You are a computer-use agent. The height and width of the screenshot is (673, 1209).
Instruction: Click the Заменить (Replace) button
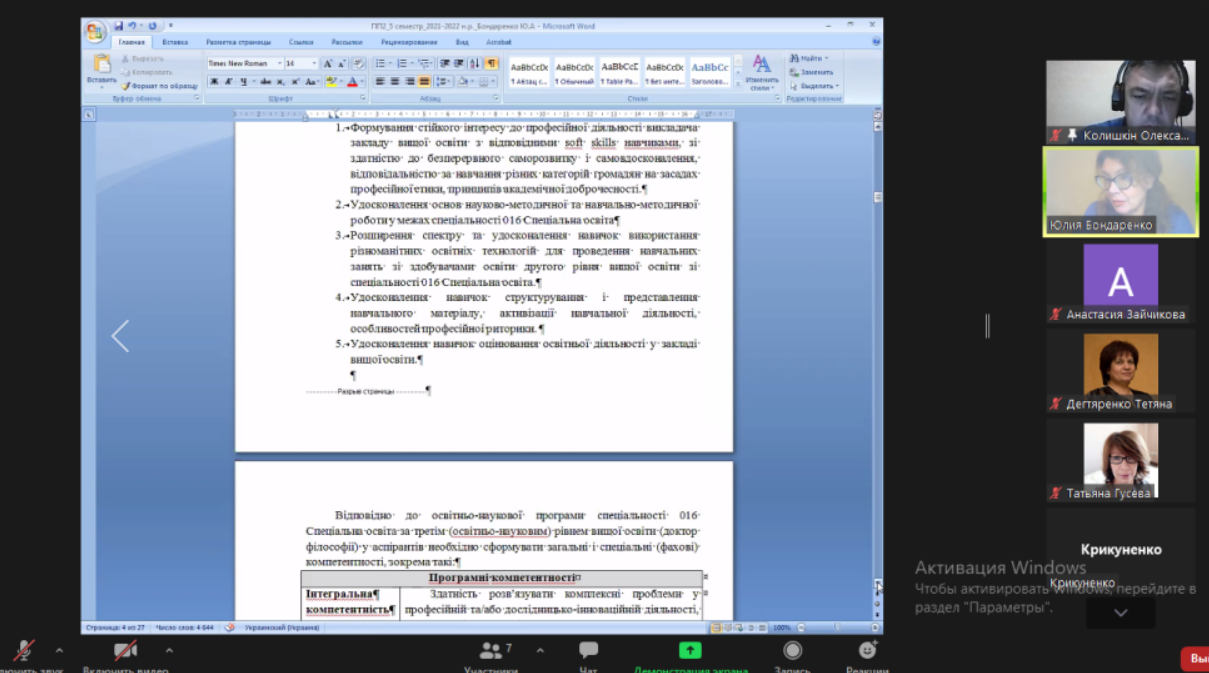tap(811, 72)
